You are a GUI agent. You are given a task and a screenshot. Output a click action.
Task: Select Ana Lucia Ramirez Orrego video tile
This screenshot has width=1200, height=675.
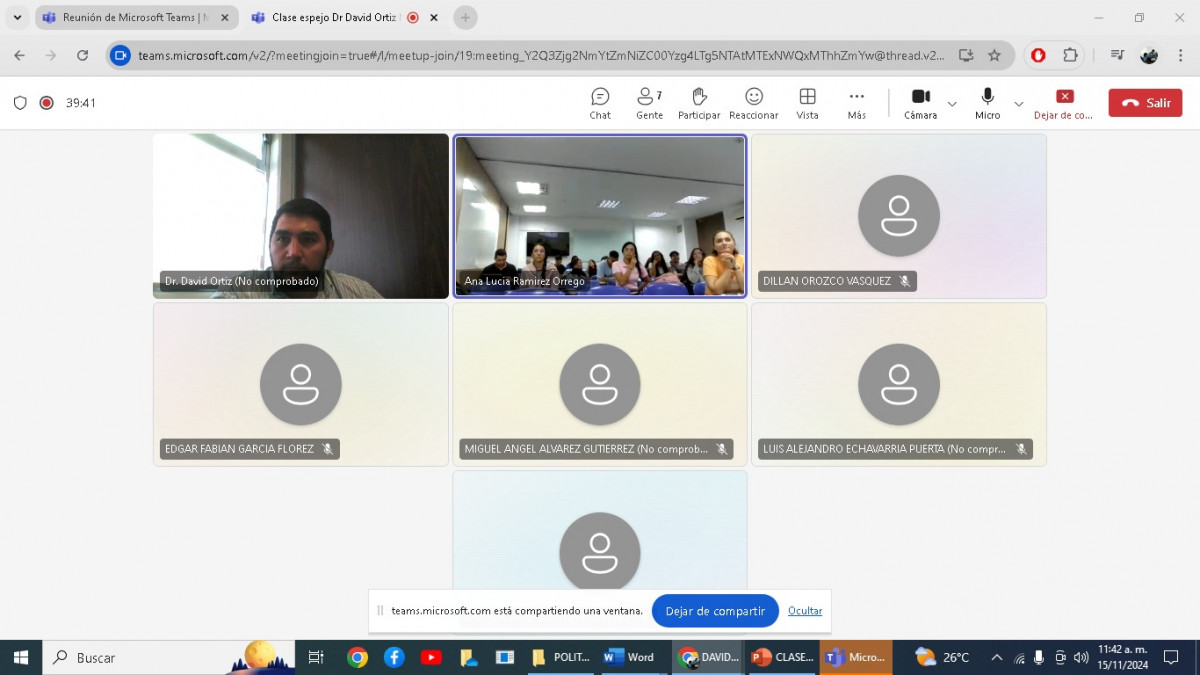click(x=600, y=216)
